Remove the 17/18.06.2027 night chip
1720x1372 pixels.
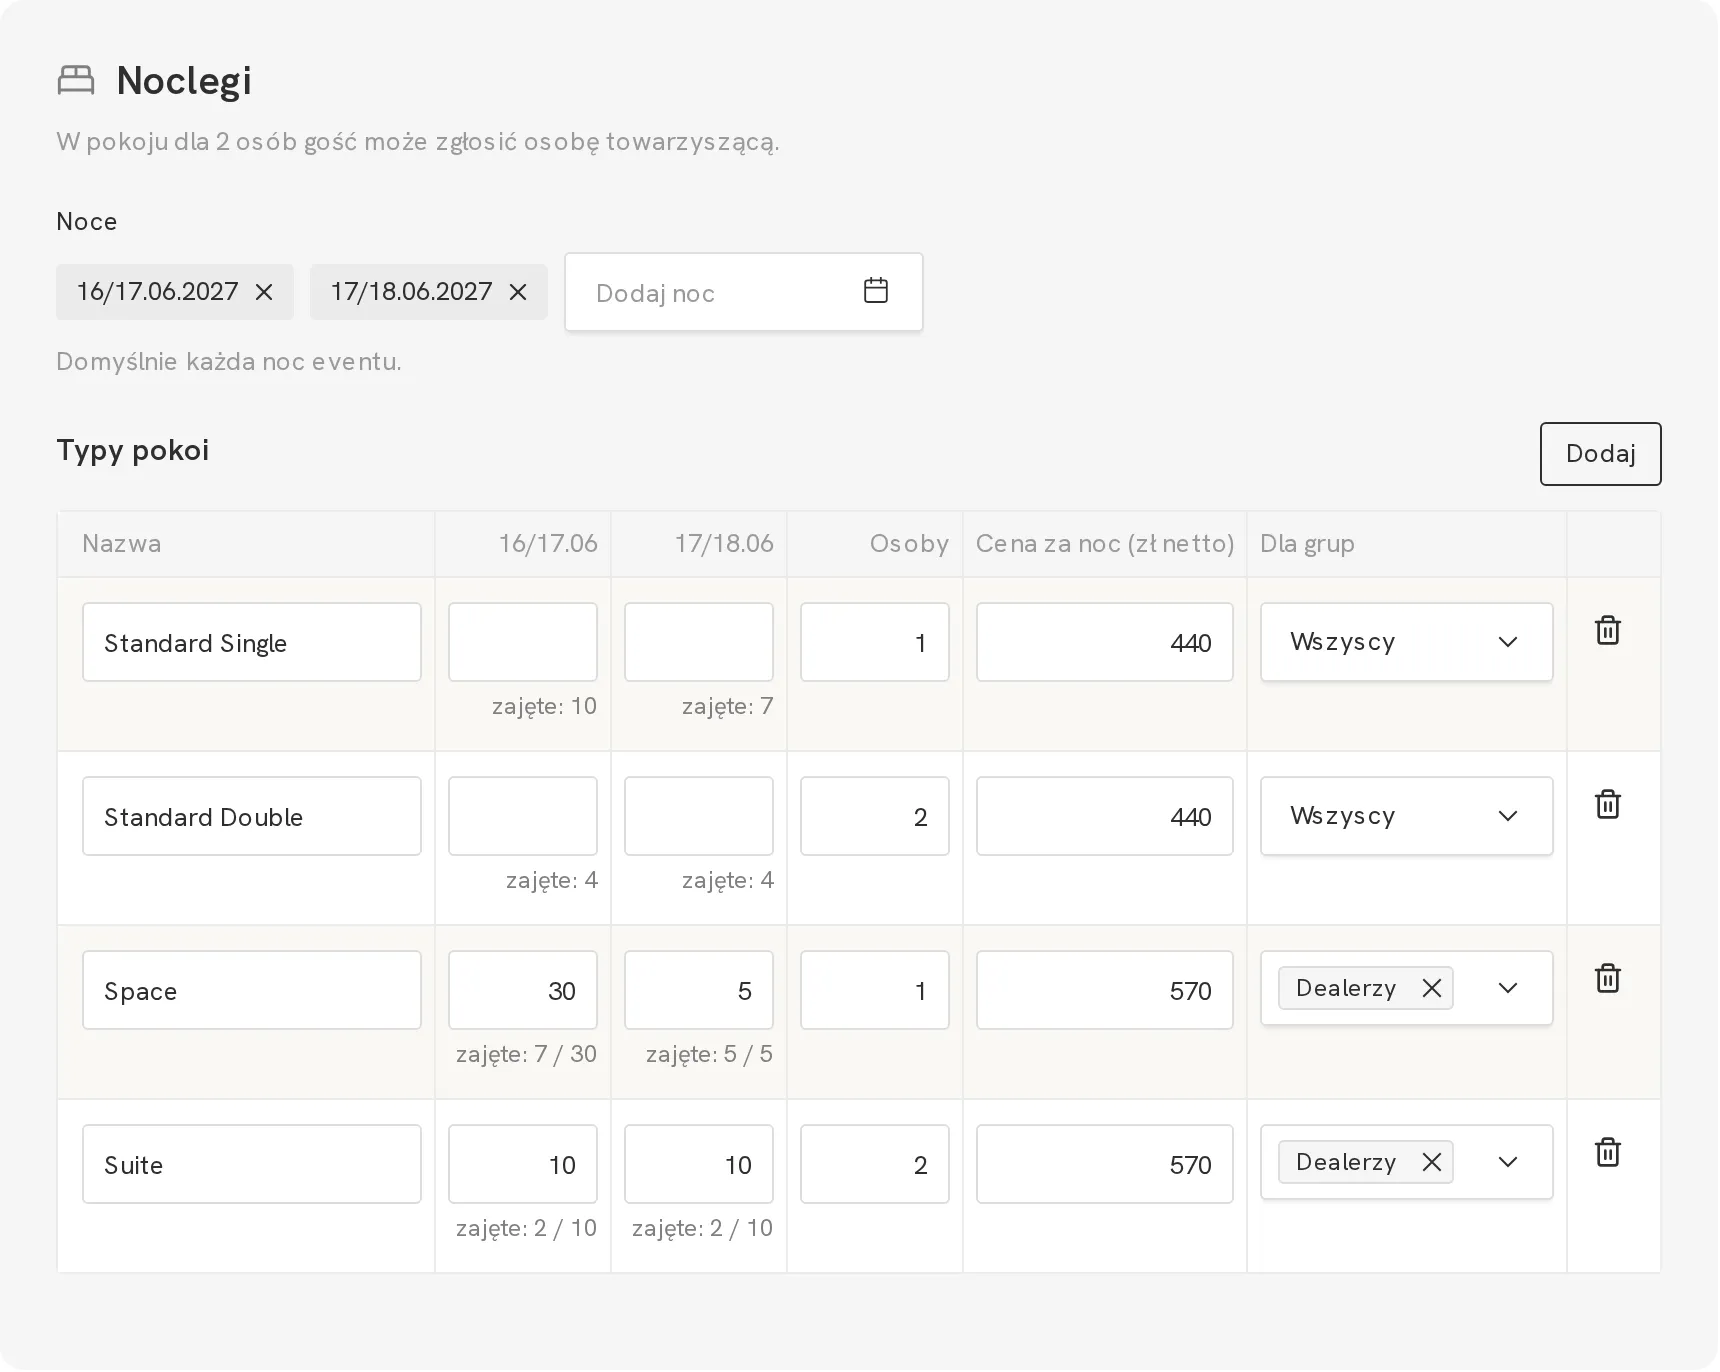518,292
